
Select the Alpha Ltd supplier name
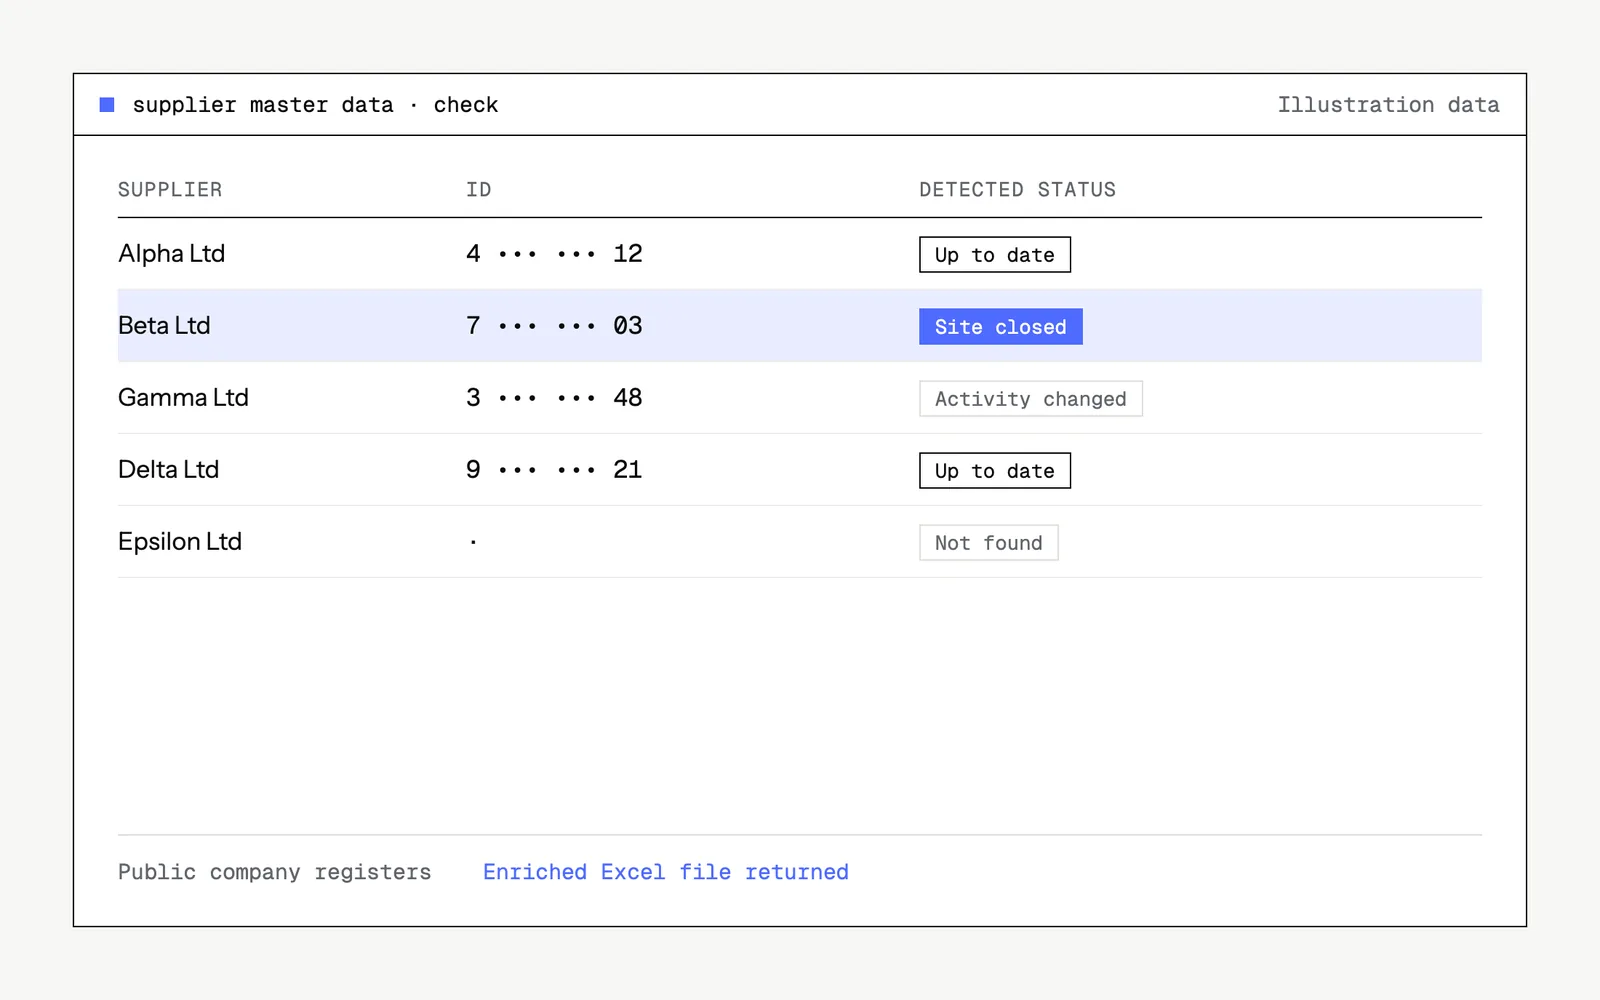click(171, 254)
